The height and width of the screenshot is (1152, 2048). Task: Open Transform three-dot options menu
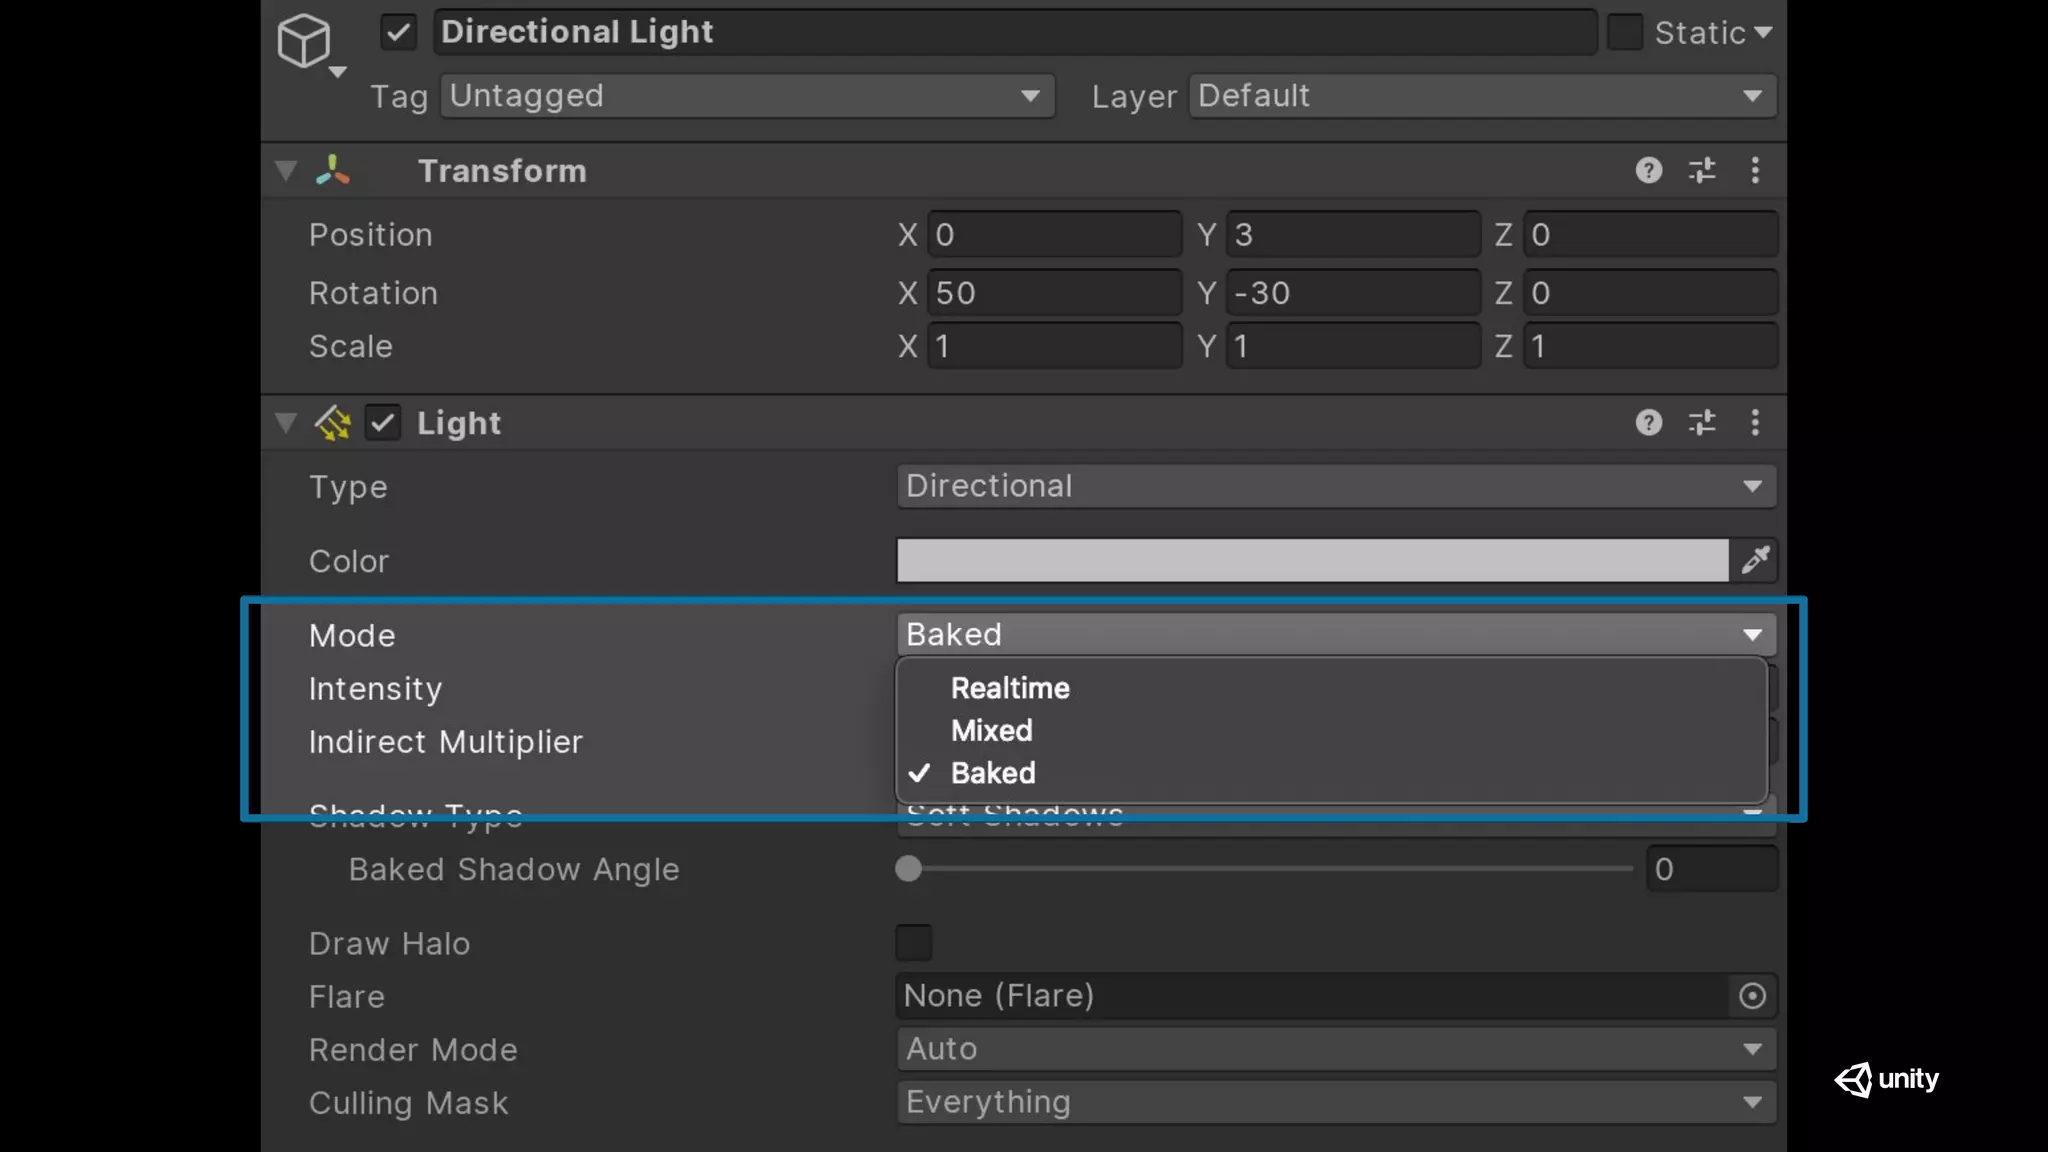pos(1755,170)
